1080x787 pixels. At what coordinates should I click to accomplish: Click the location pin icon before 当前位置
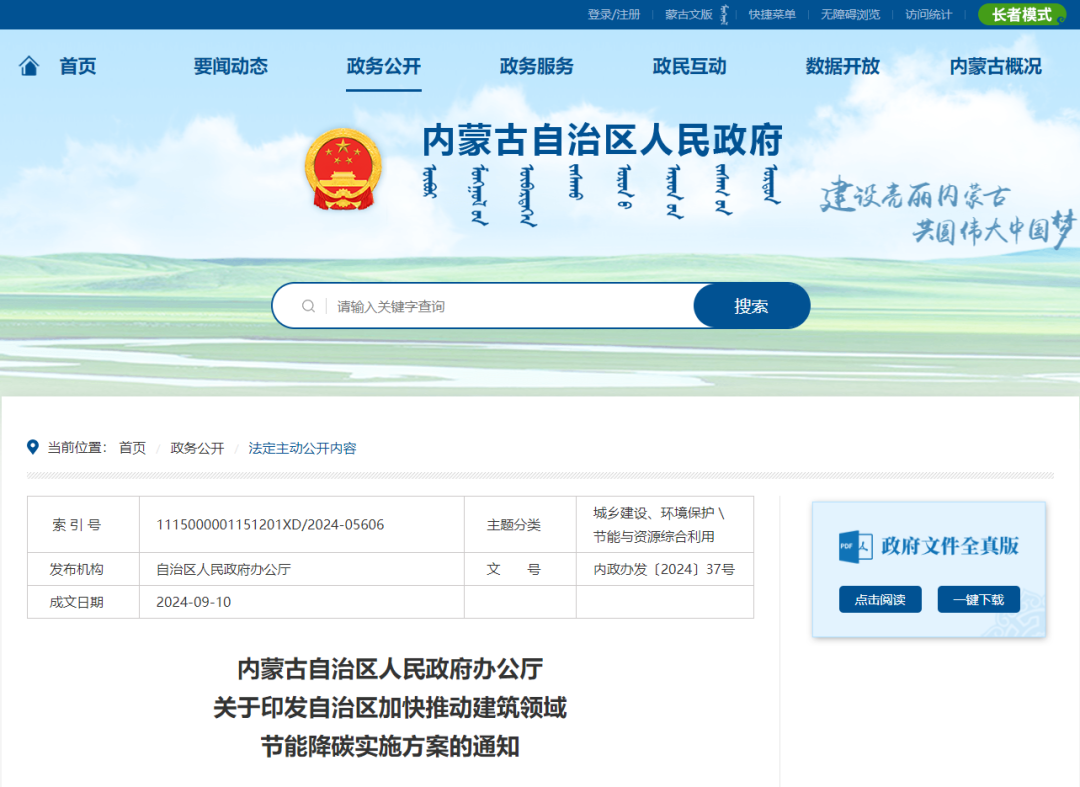pyautogui.click(x=32, y=447)
